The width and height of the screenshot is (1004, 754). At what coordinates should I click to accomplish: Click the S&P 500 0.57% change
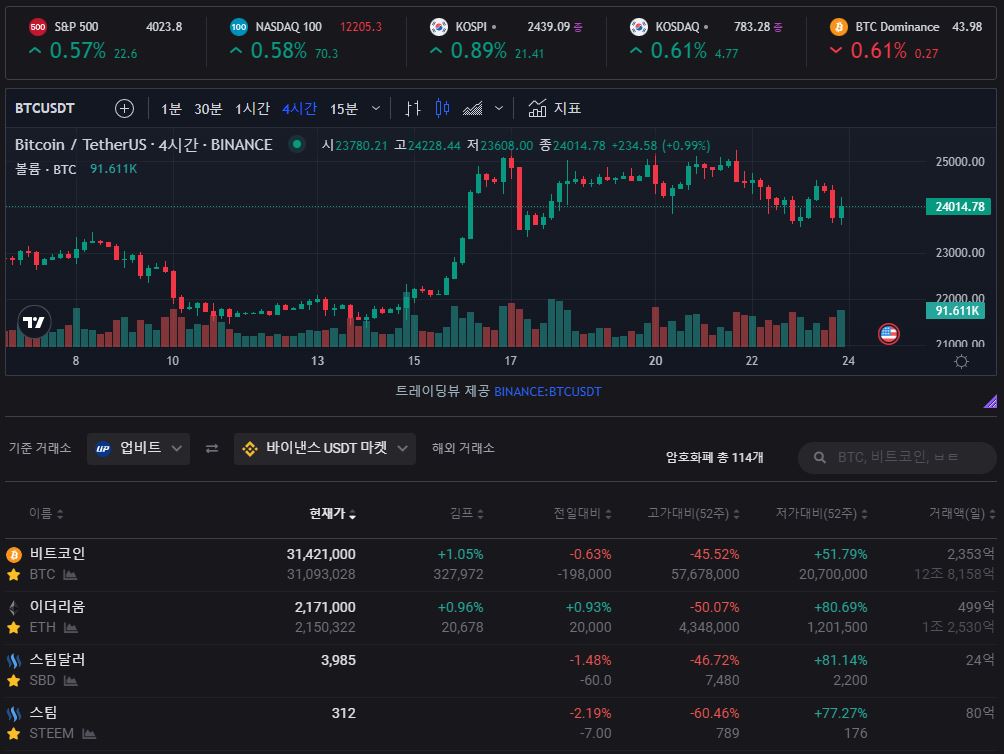(x=77, y=51)
